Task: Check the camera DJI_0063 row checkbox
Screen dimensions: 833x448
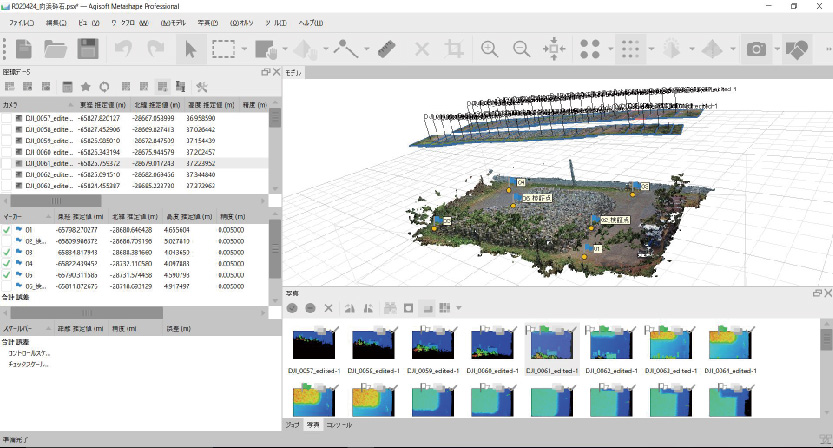Action: [6, 185]
